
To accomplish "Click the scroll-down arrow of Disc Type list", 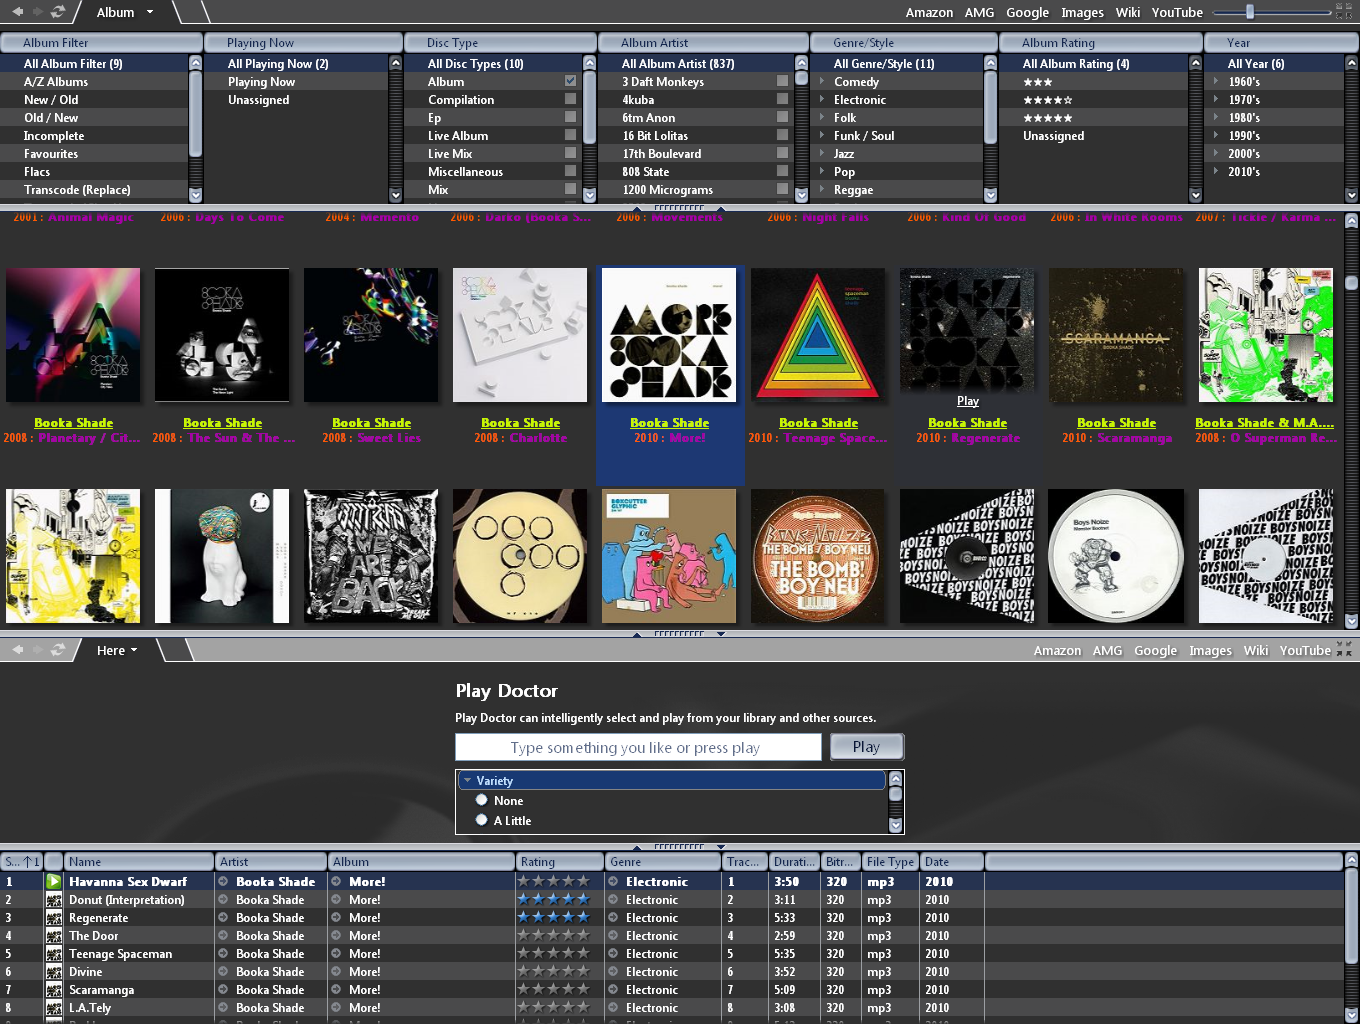I will 590,195.
